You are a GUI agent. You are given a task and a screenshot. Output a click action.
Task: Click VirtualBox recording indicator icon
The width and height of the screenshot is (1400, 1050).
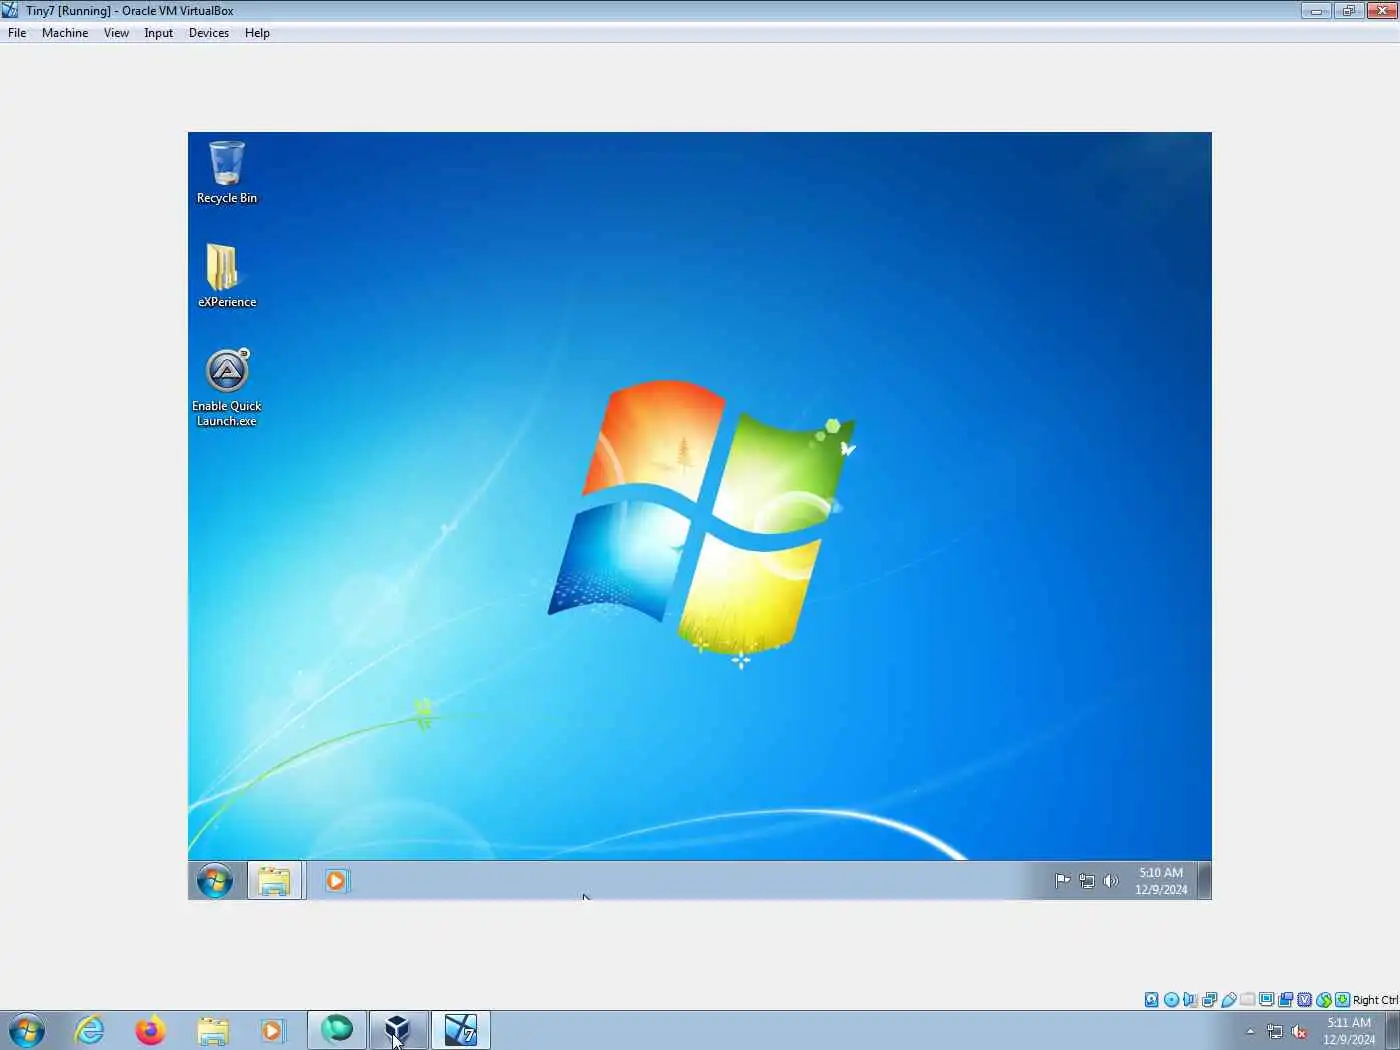1286,1000
